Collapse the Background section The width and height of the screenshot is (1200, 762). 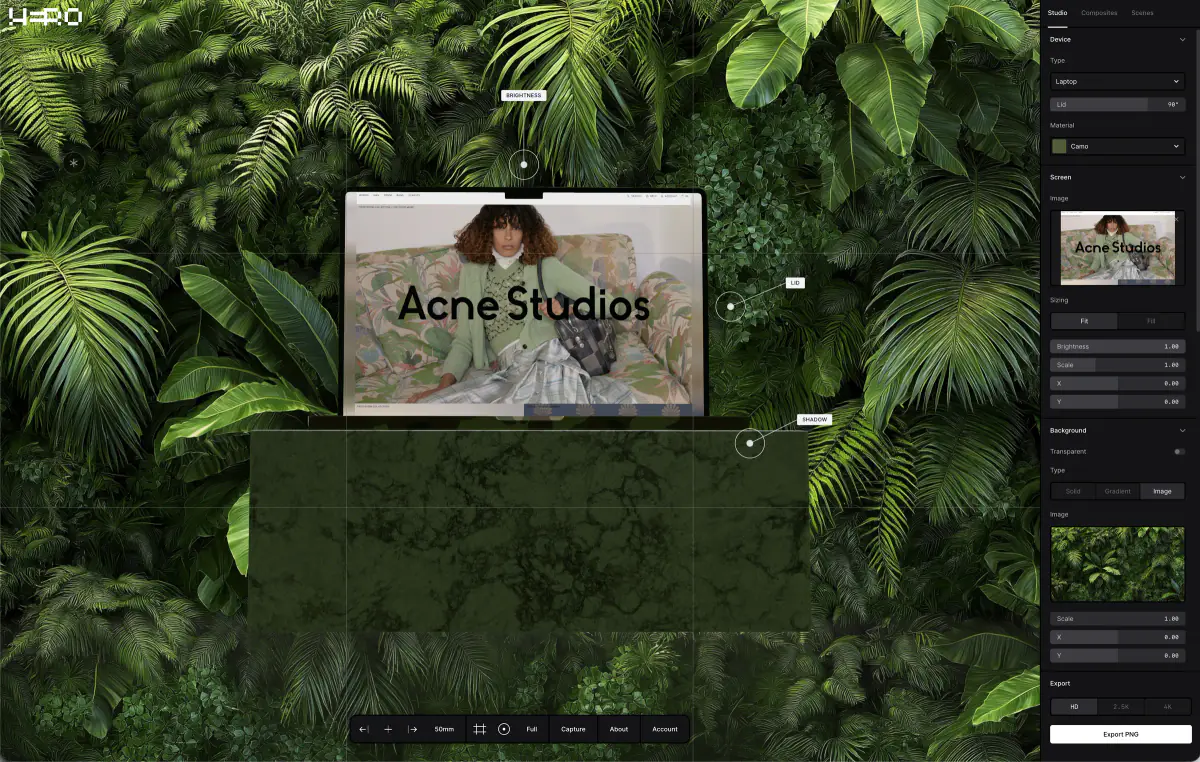click(x=1182, y=430)
